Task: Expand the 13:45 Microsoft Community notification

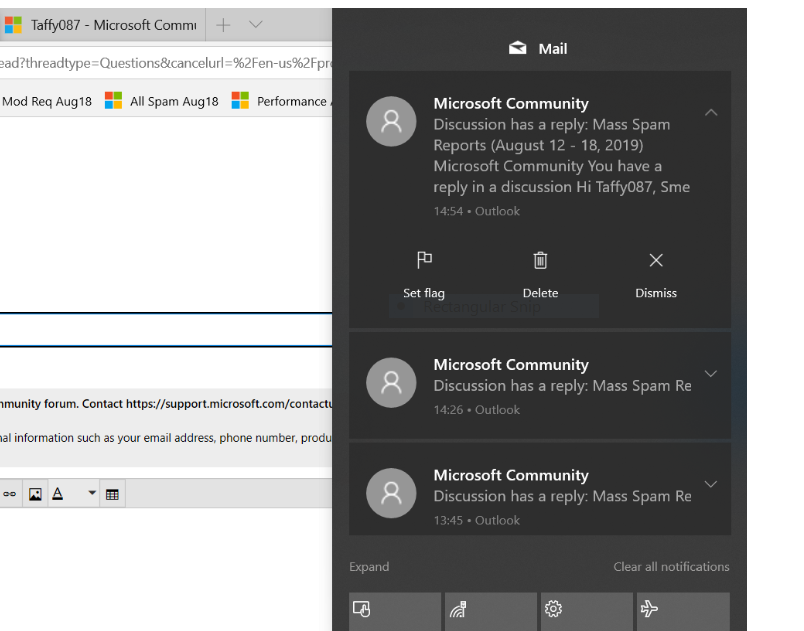Action: click(710, 484)
